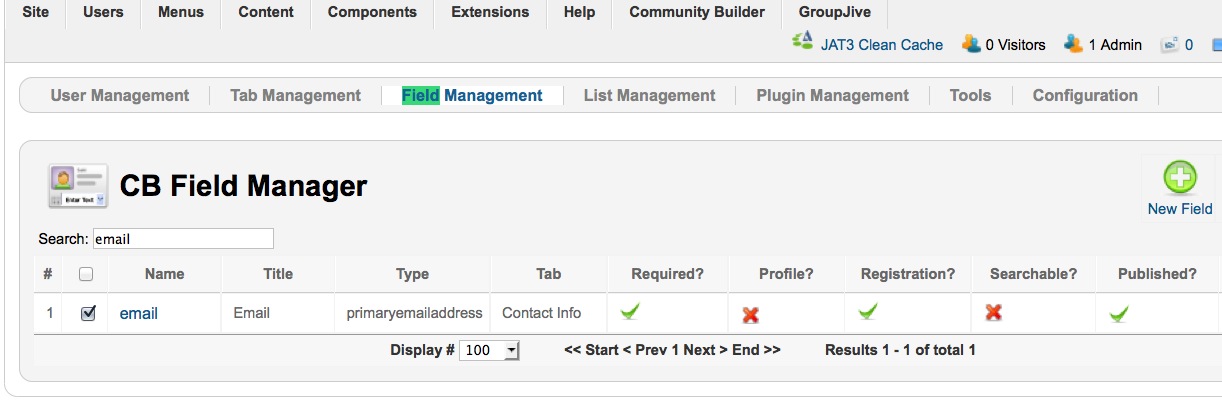Open the Components menu
Screen dimensions: 1222x402
[x=372, y=13]
